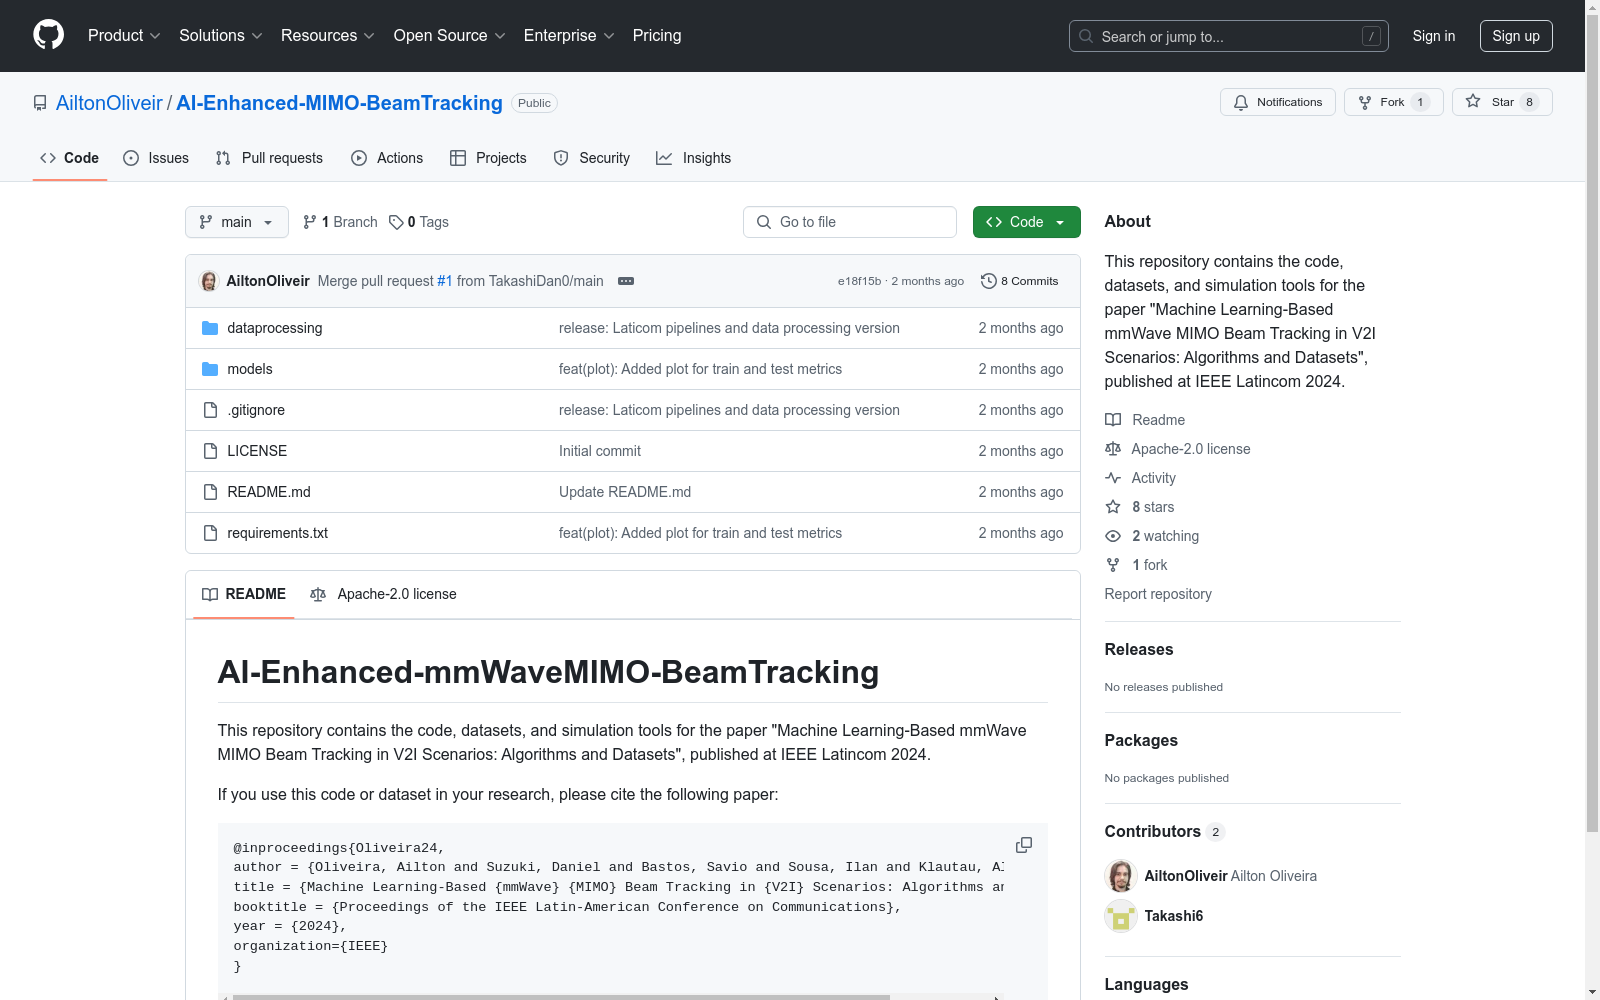Click the models folder icon
This screenshot has width=1600, height=1000.
210,369
